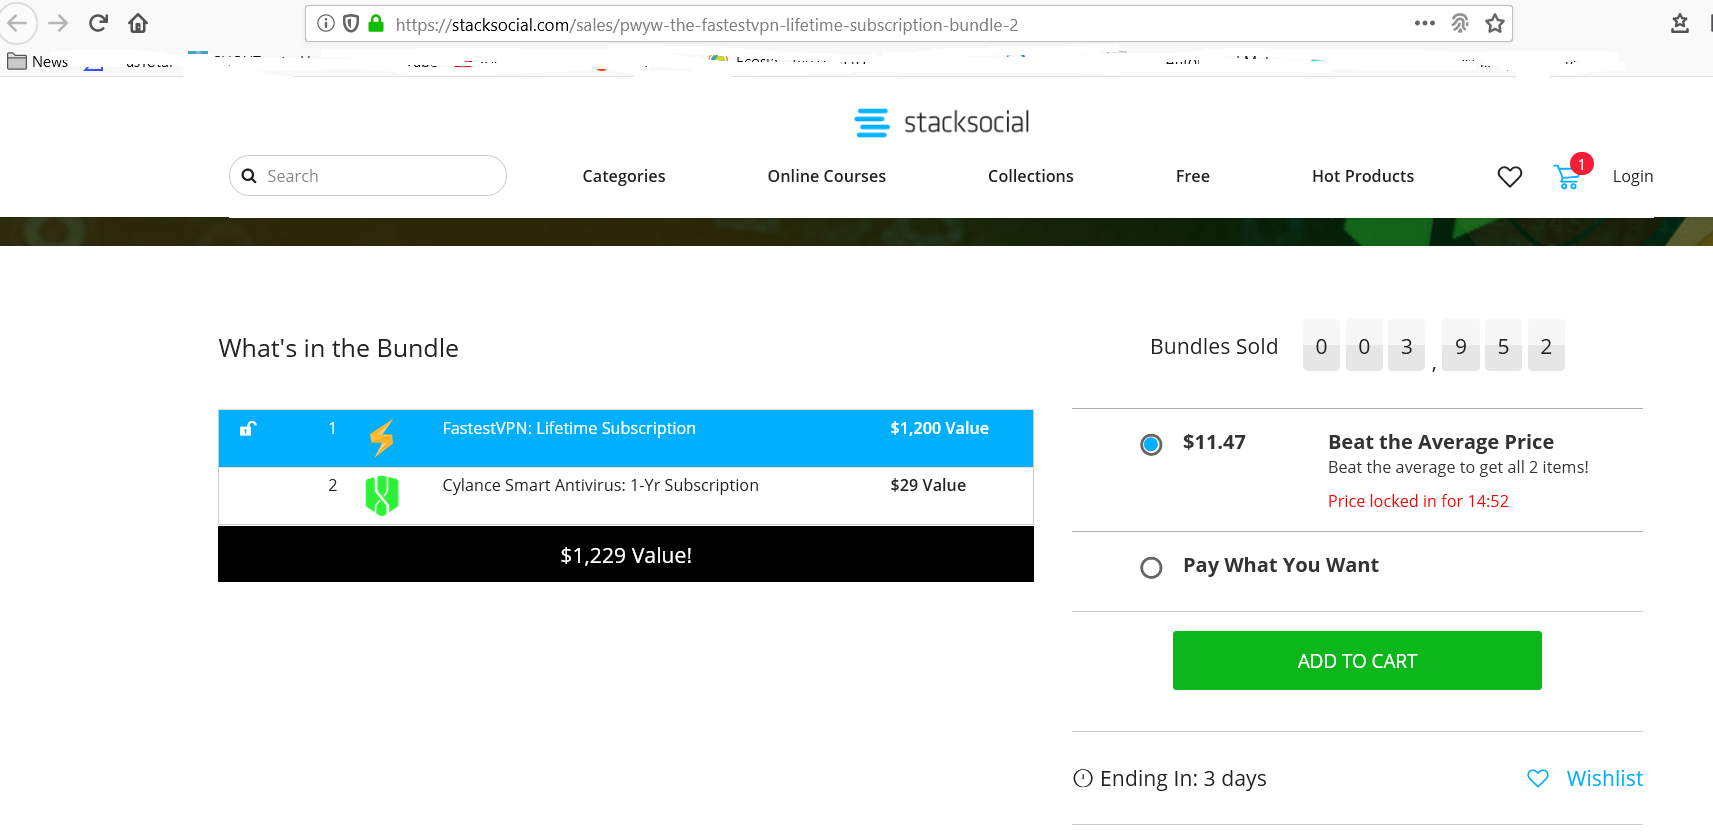
Task: Open wishlist heart in the navigation
Action: (1510, 177)
